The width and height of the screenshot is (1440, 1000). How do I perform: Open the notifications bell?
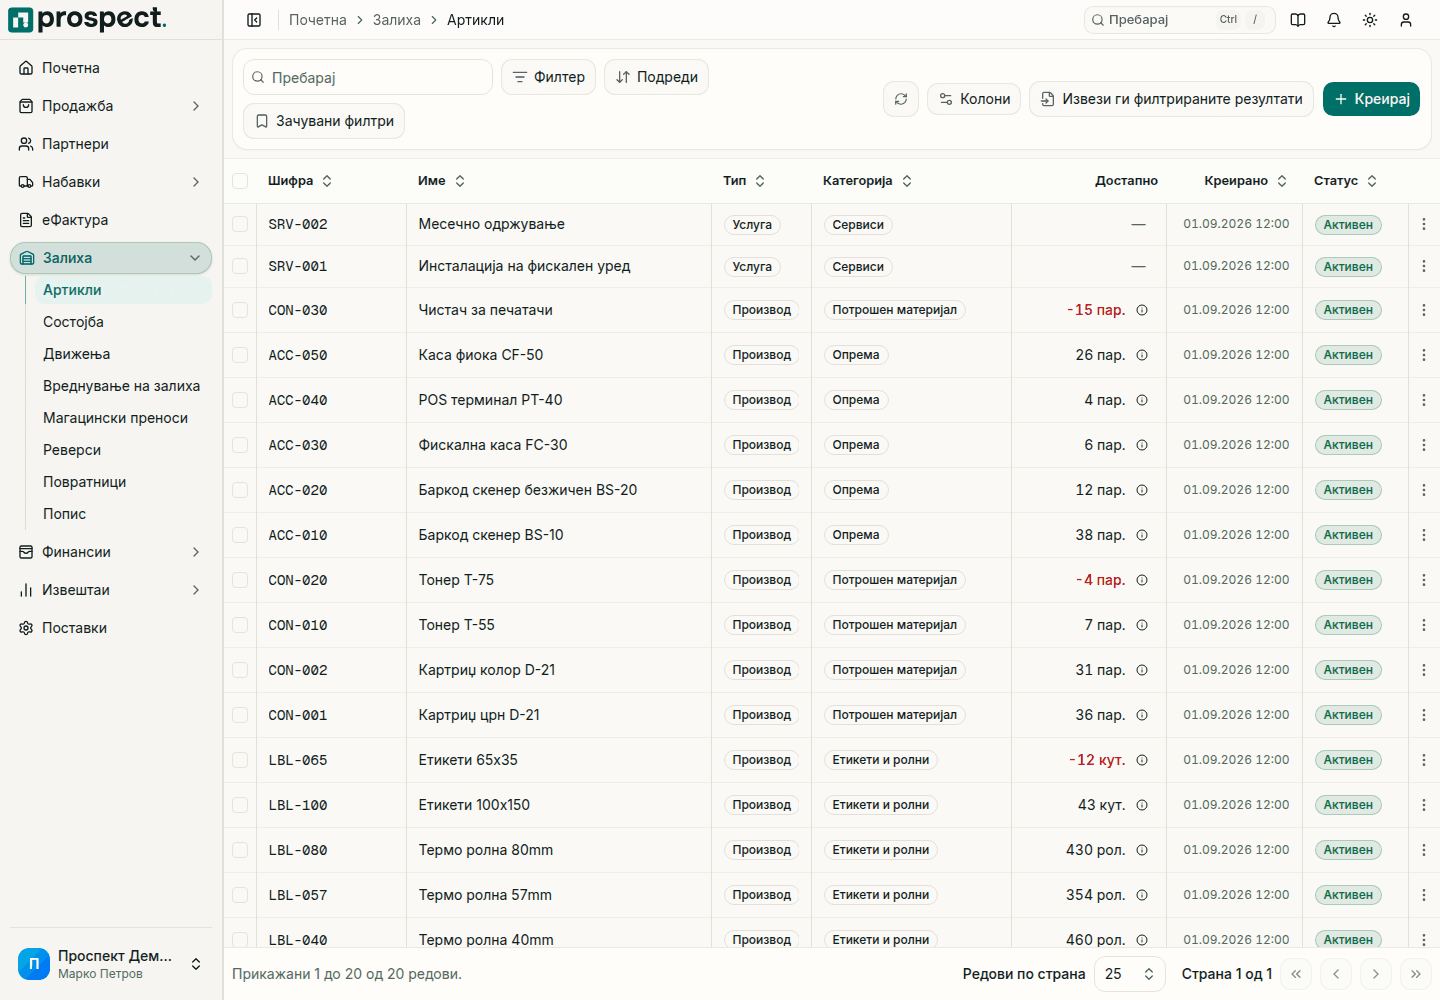tap(1334, 20)
